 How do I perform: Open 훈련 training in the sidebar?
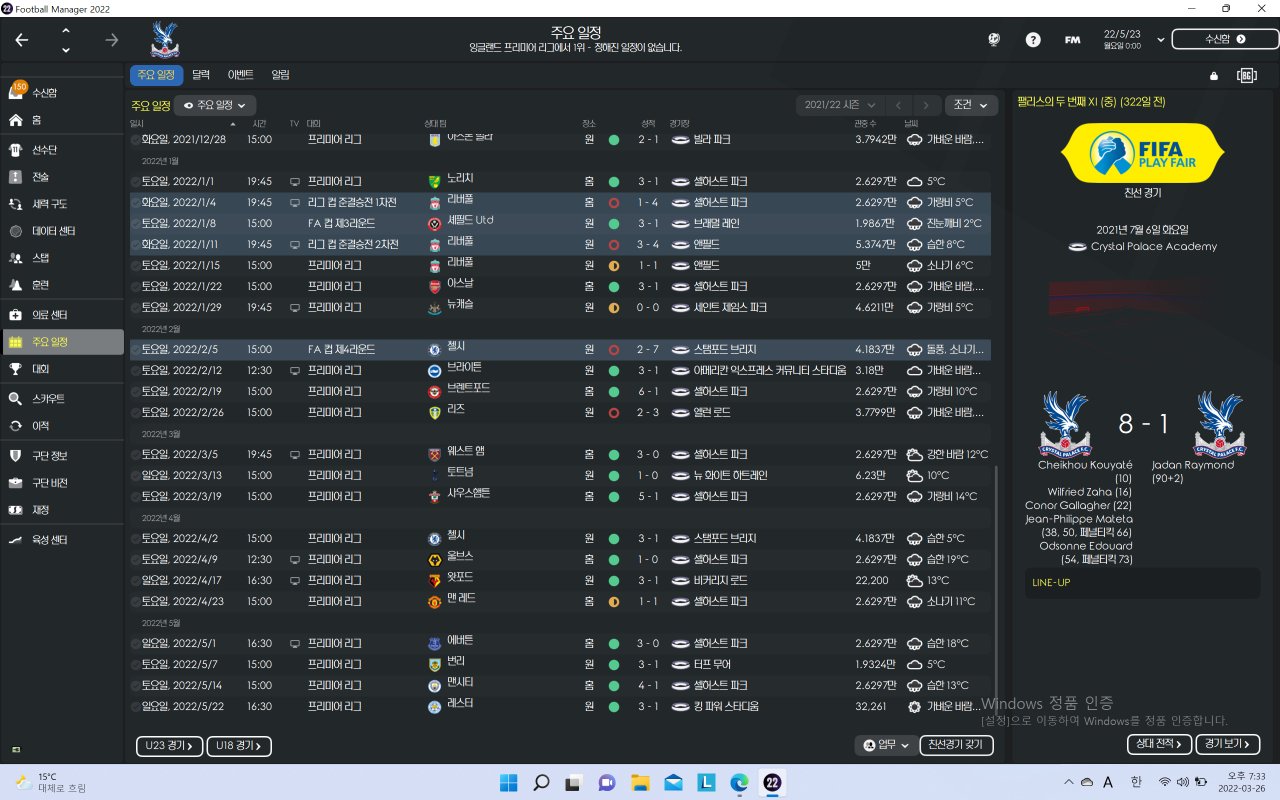point(62,285)
